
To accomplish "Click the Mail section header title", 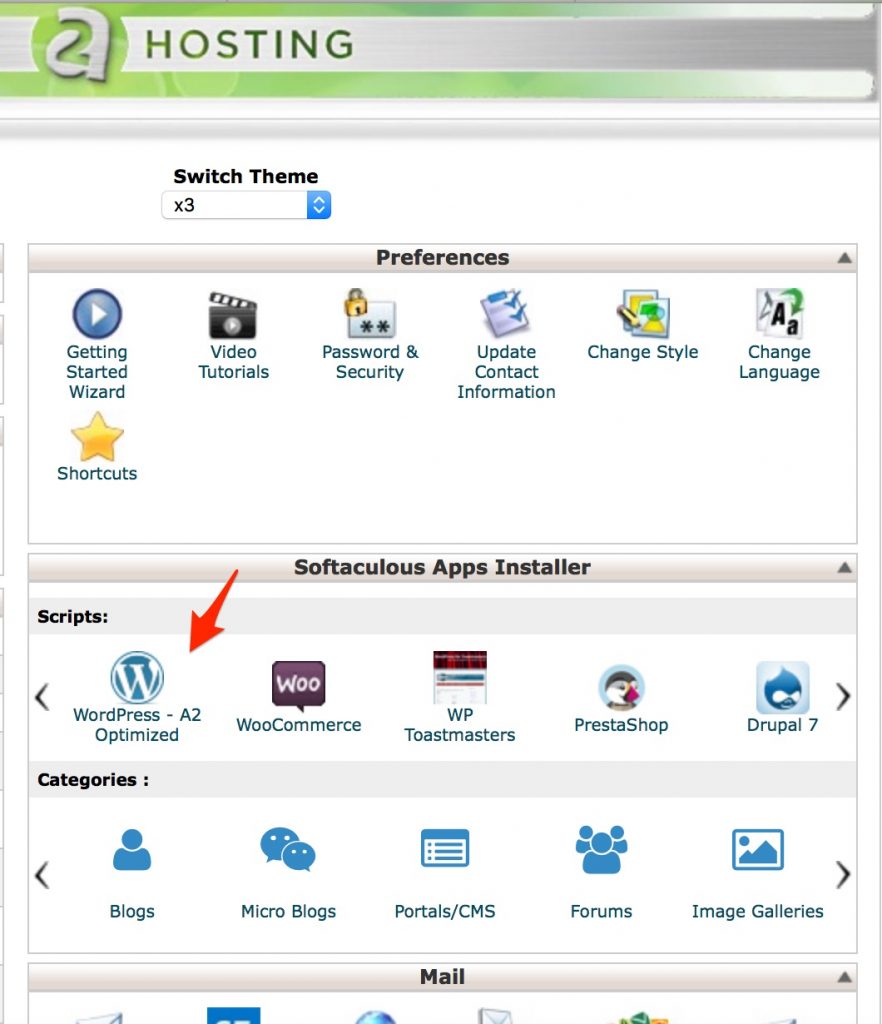I will pyautogui.click(x=443, y=977).
